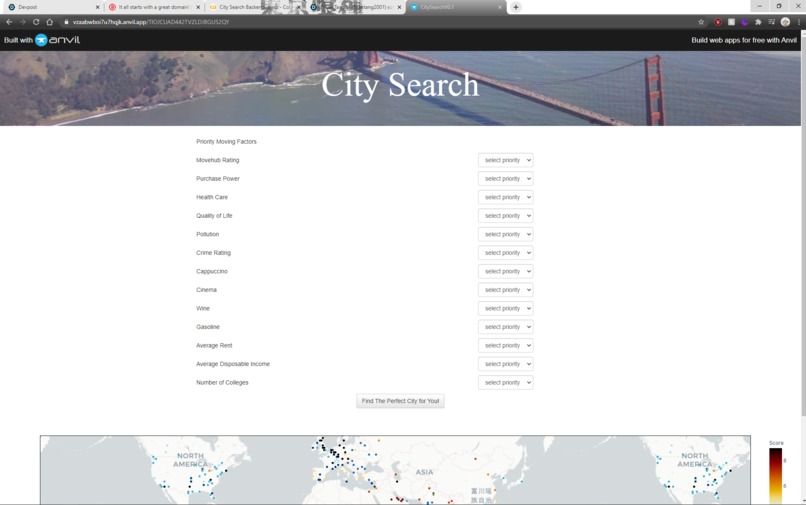The width and height of the screenshot is (806, 505).
Task: Close the Devpost tab
Action: pyautogui.click(x=98, y=7)
